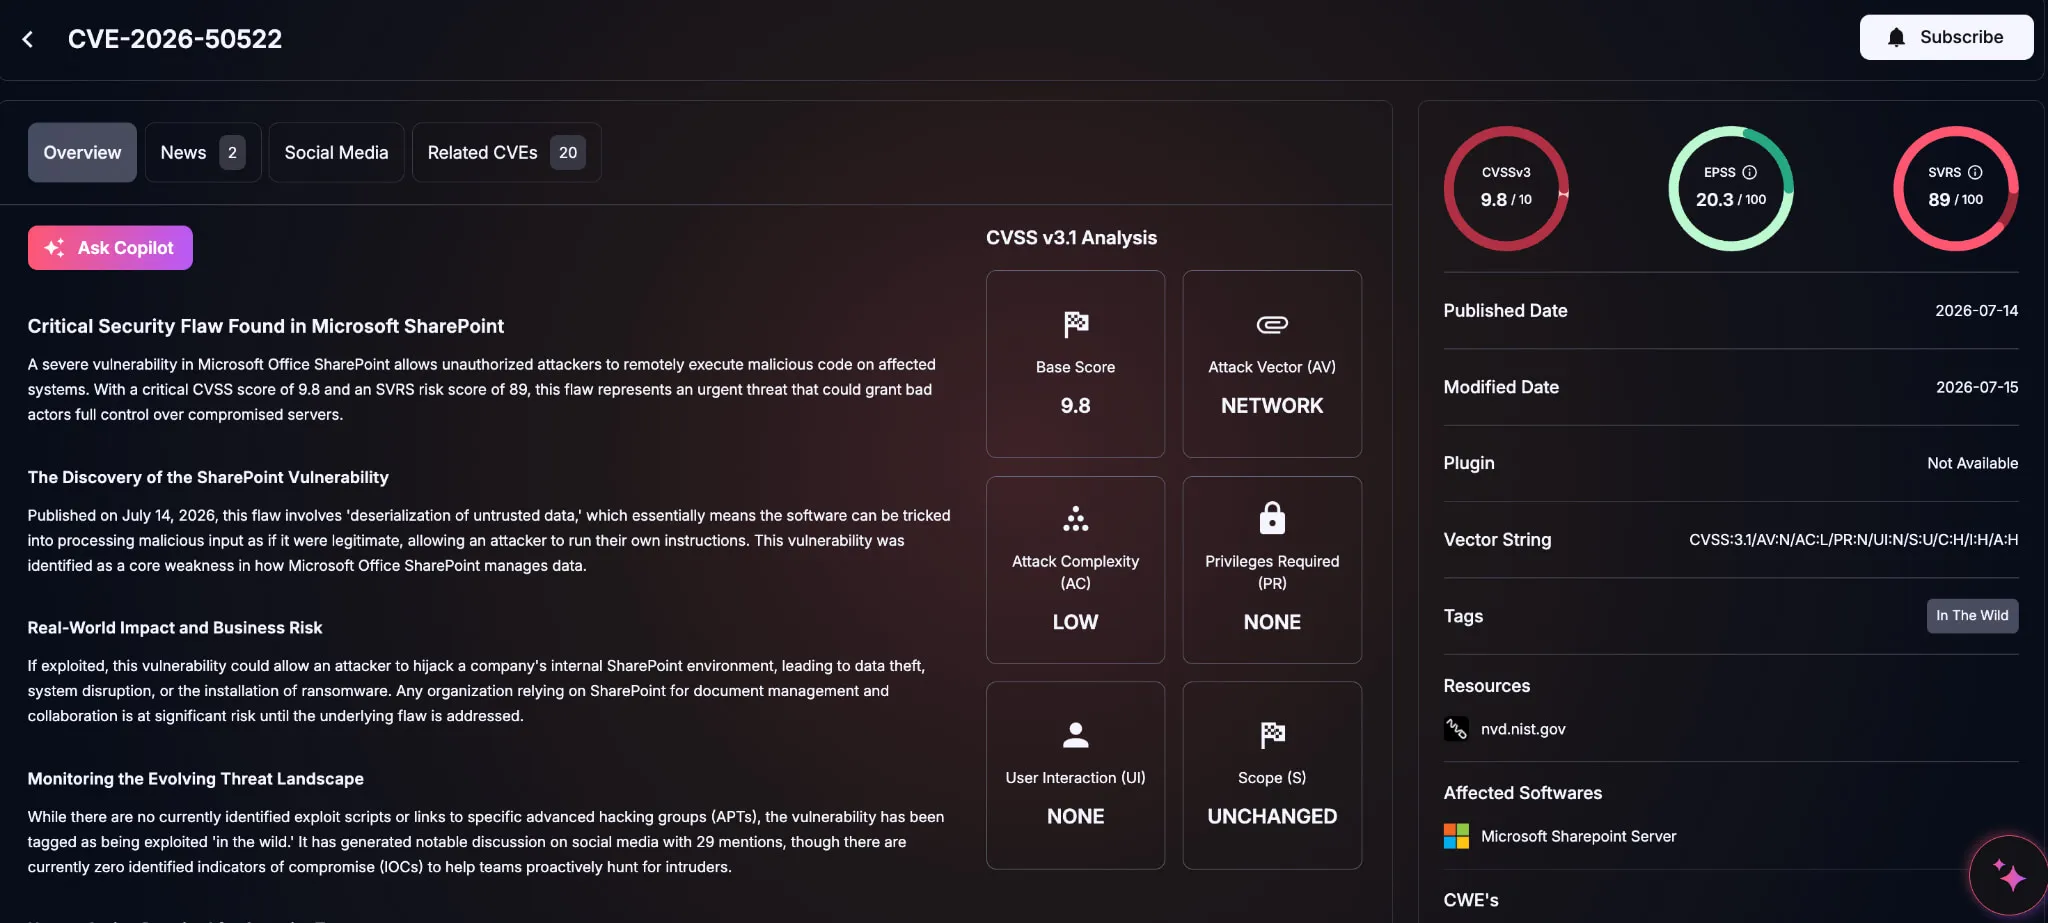Open the EPSS info tooltip icon

pyautogui.click(x=1749, y=172)
